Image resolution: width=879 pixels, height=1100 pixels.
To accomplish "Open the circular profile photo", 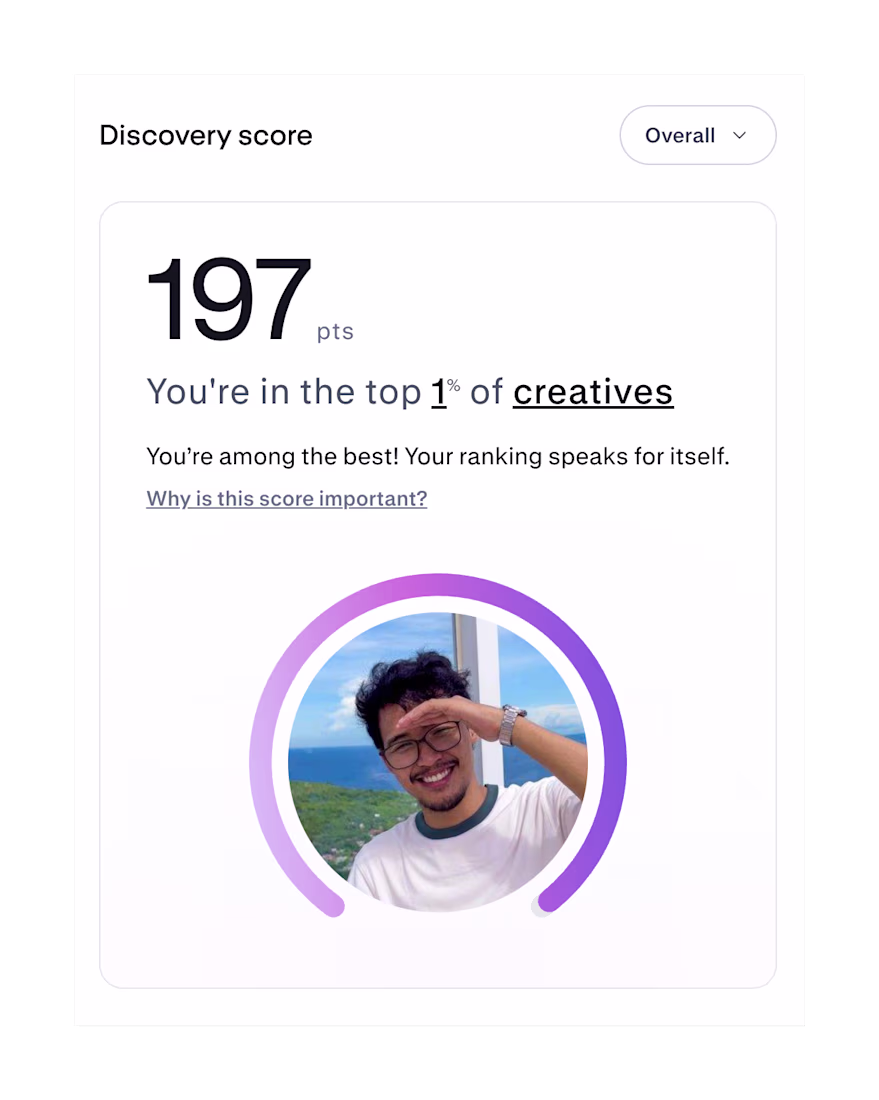I will pos(438,762).
